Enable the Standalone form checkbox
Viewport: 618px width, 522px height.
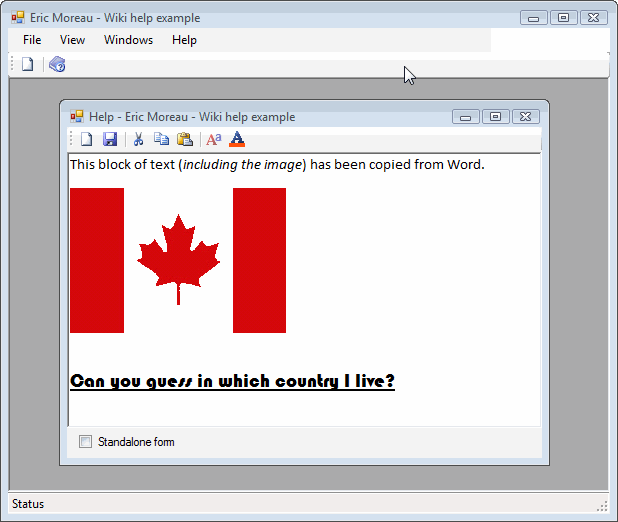(x=85, y=442)
